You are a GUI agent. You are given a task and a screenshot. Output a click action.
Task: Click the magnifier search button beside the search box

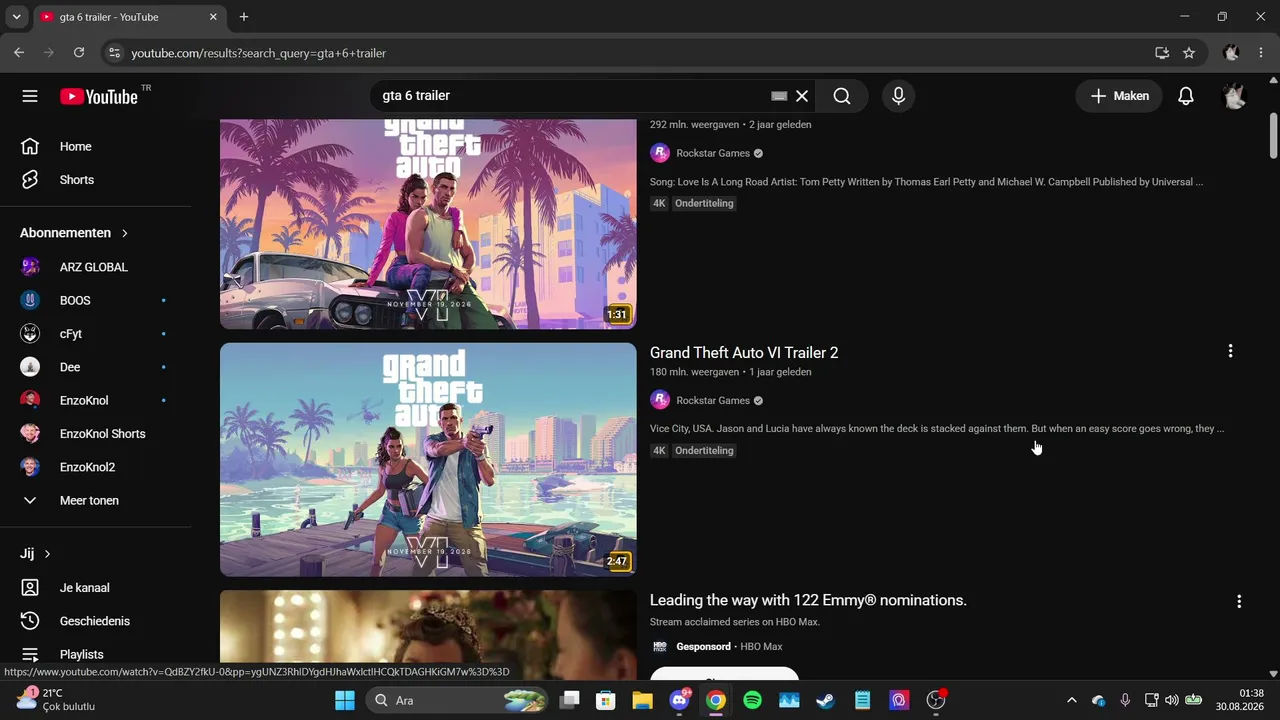coord(842,96)
